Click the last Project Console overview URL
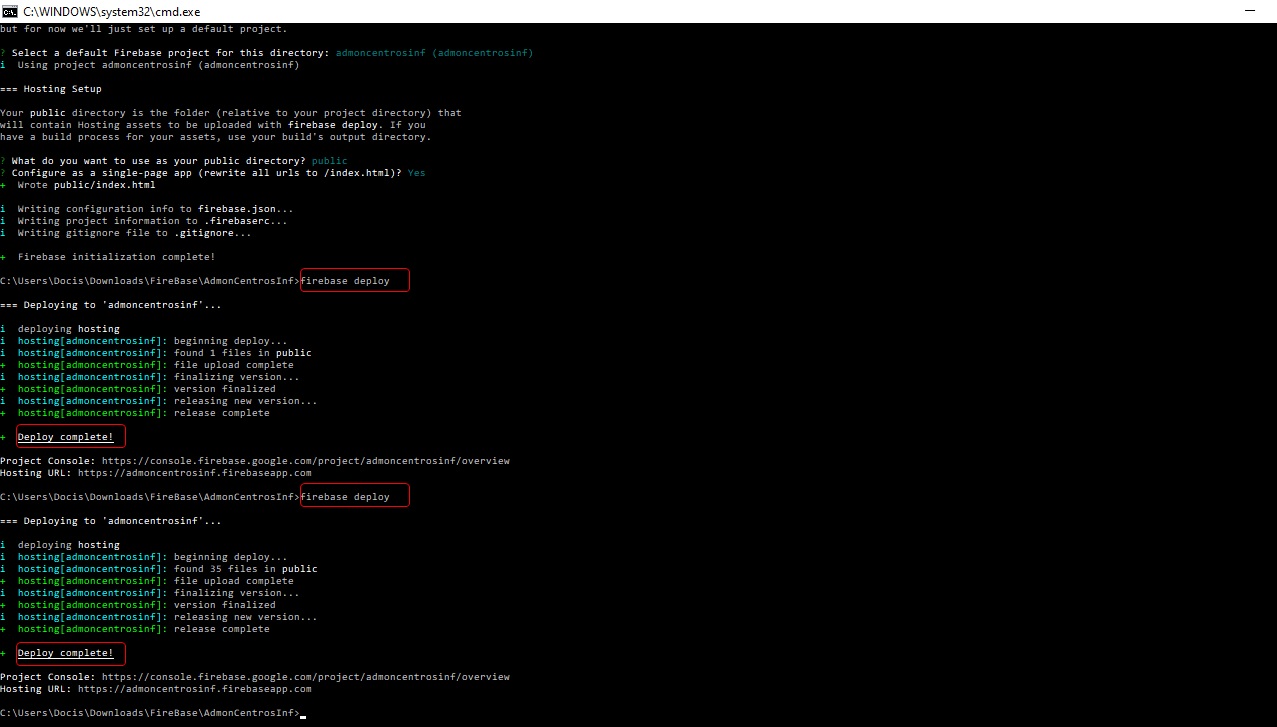This screenshot has width=1277, height=727. pos(305,677)
